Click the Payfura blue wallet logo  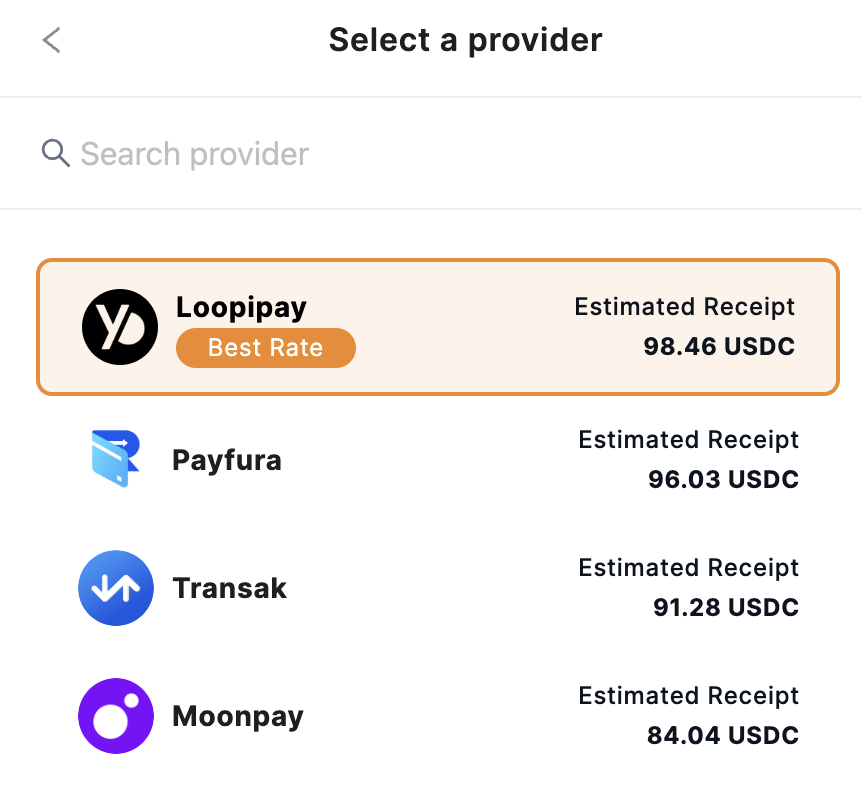[115, 459]
